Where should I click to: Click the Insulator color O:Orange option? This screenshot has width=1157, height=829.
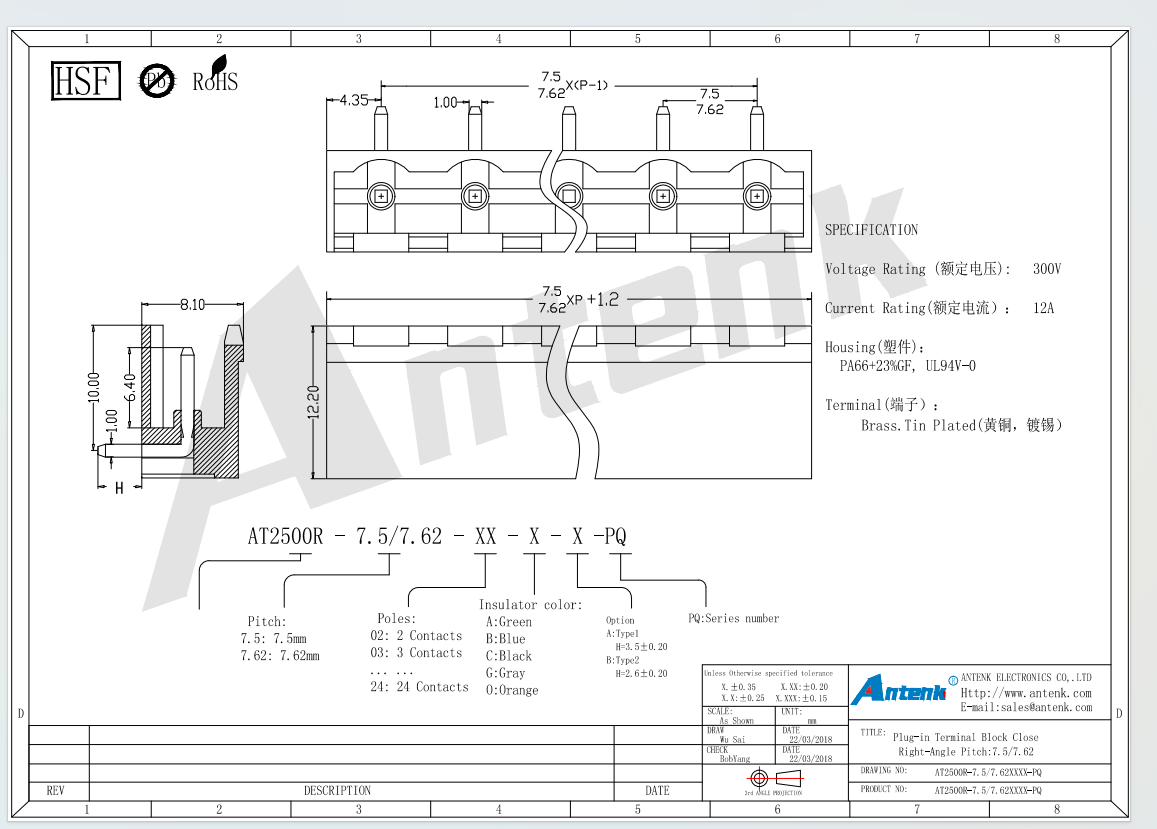pos(511,690)
